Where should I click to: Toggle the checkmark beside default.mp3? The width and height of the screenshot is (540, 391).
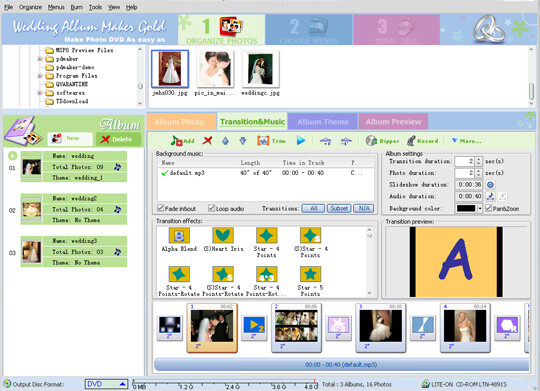point(165,173)
